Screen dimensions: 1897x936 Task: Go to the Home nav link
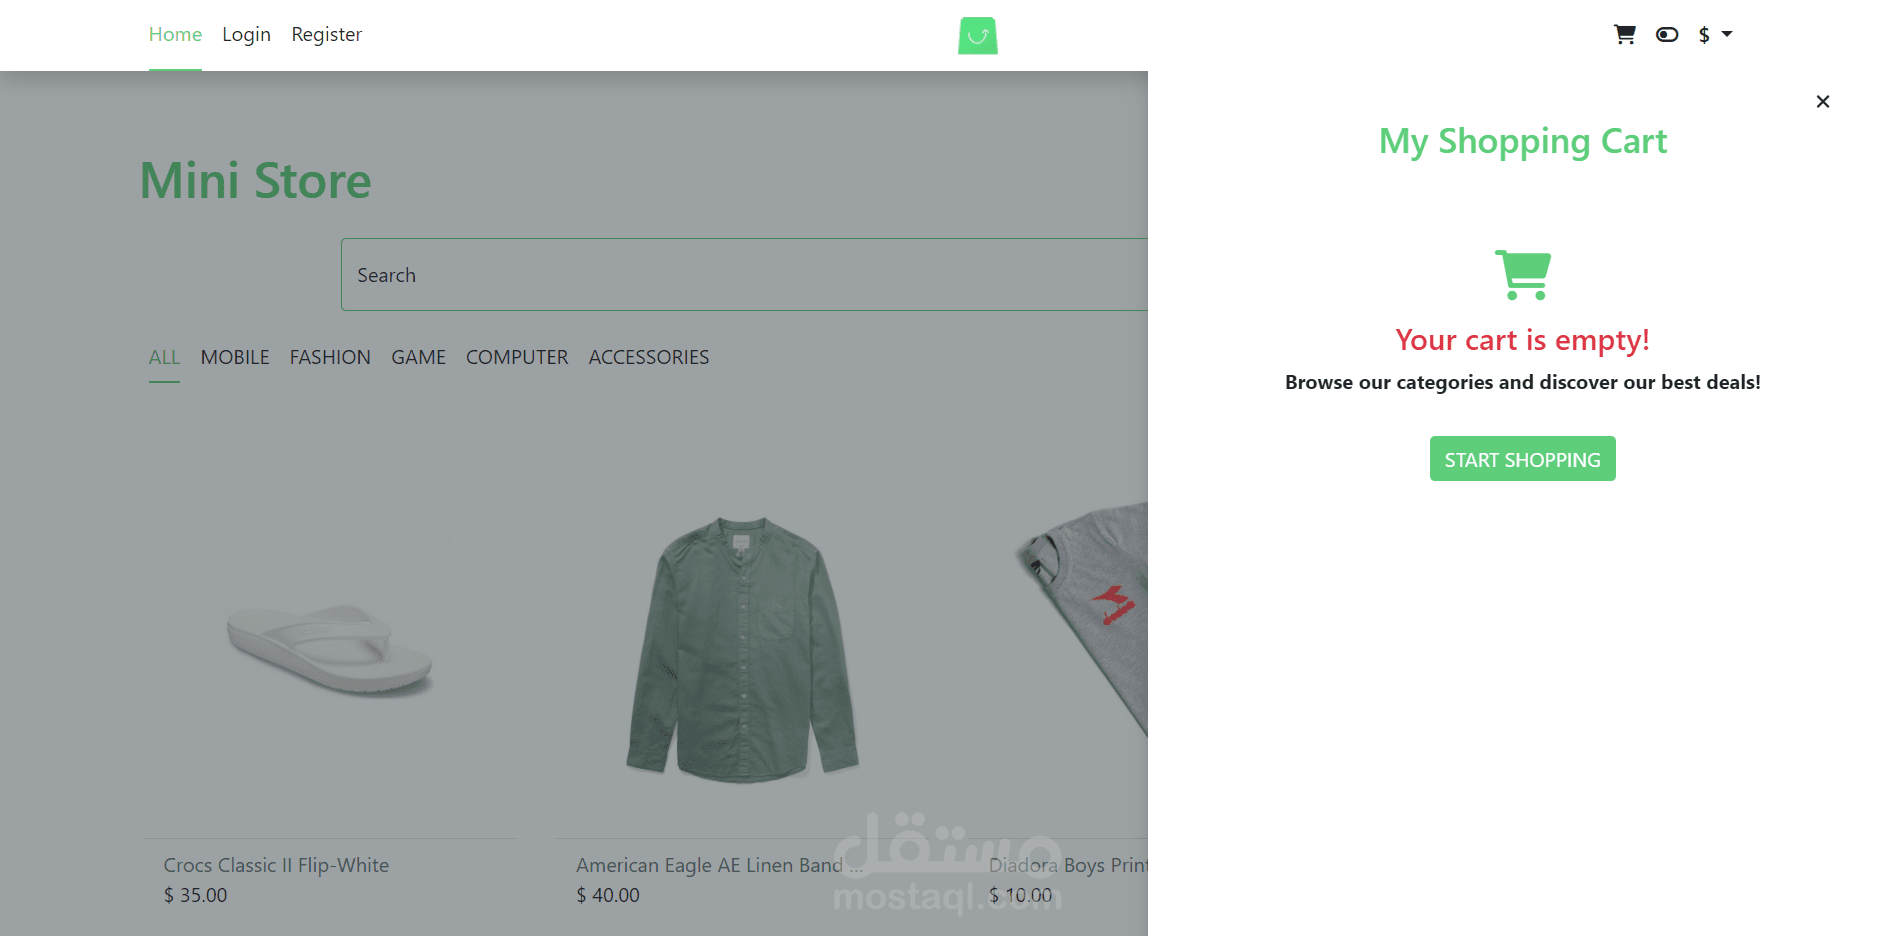pos(175,35)
